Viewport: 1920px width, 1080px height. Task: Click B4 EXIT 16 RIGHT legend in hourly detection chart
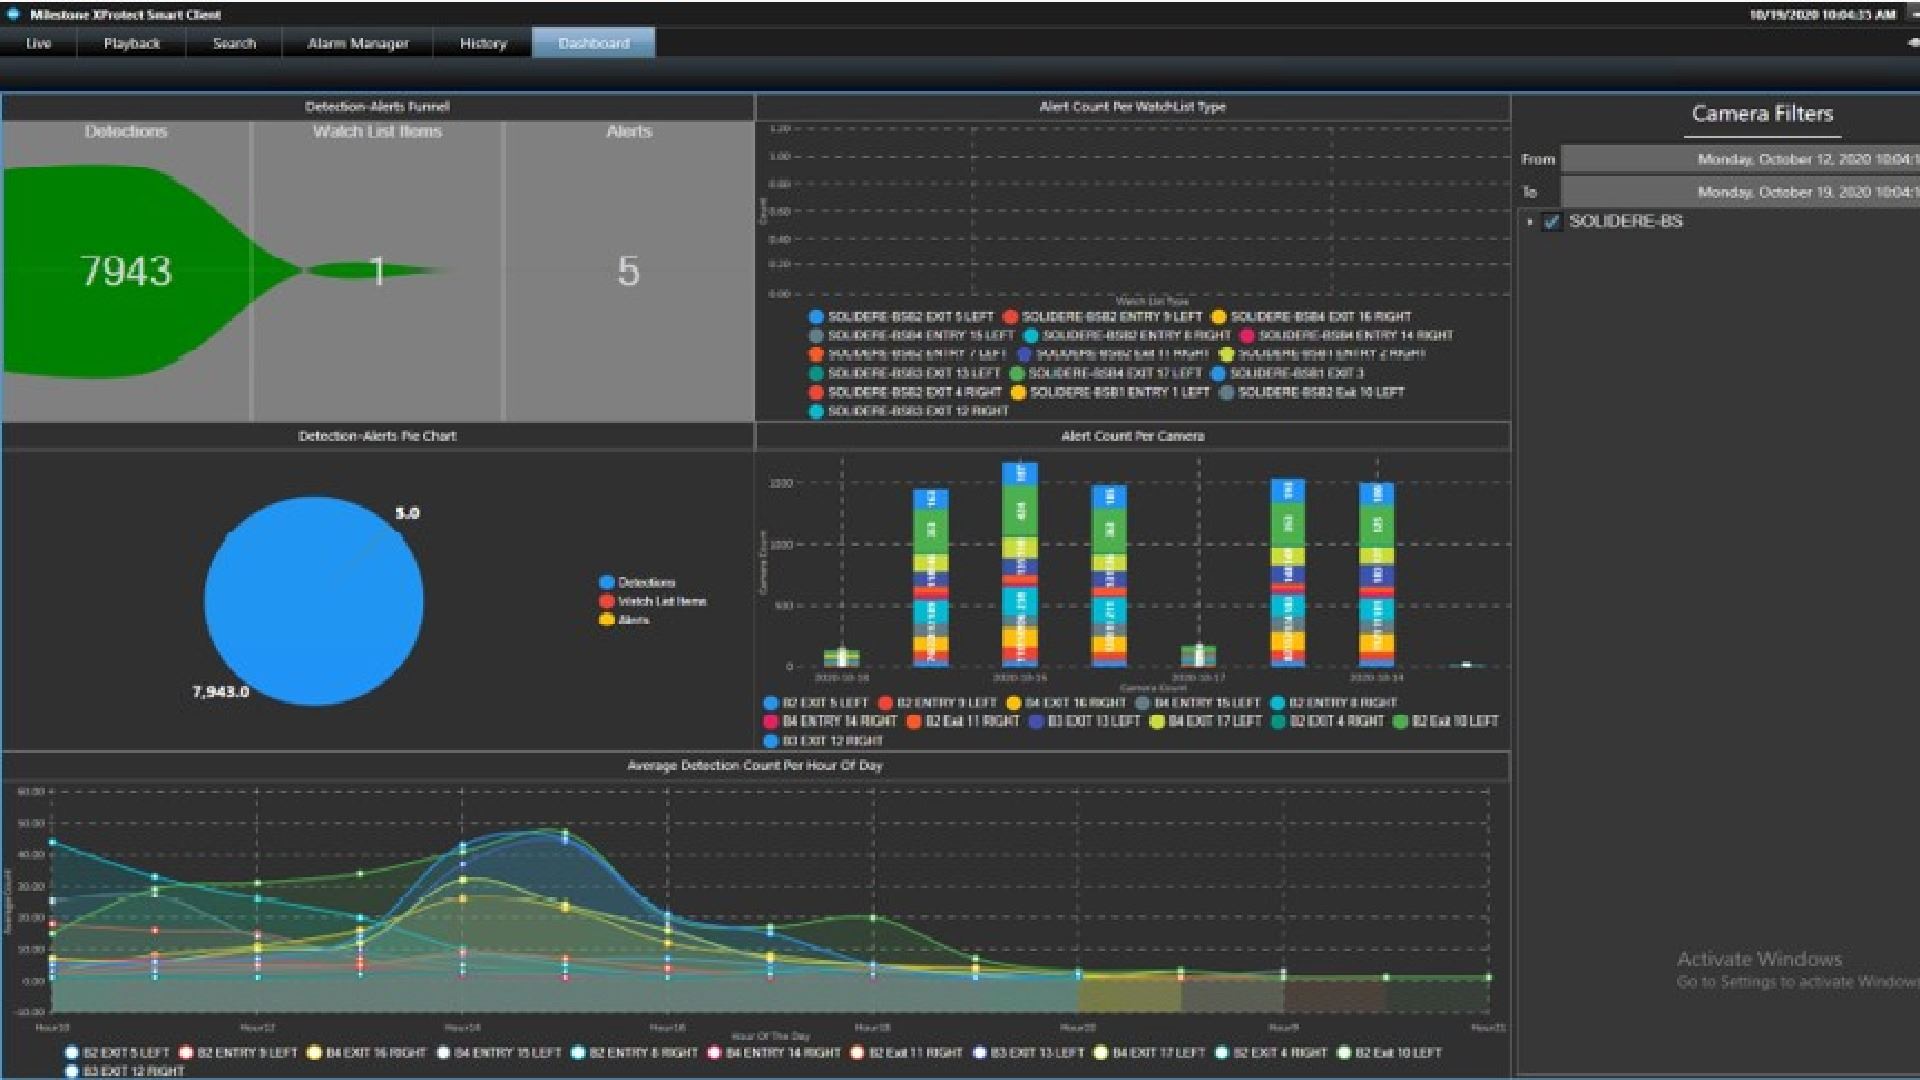coord(367,1053)
